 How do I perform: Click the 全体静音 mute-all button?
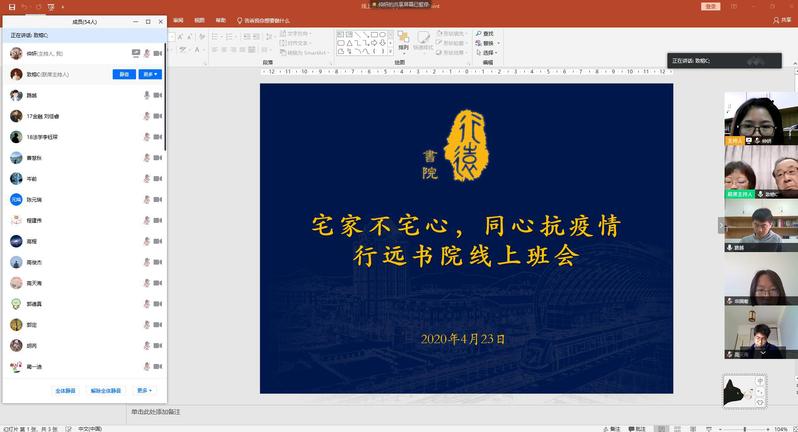[66, 391]
